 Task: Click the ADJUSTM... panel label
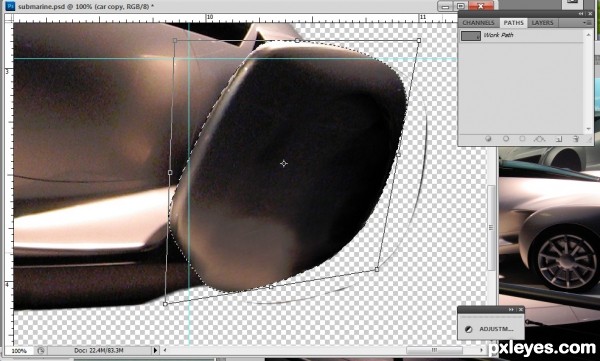[496, 329]
